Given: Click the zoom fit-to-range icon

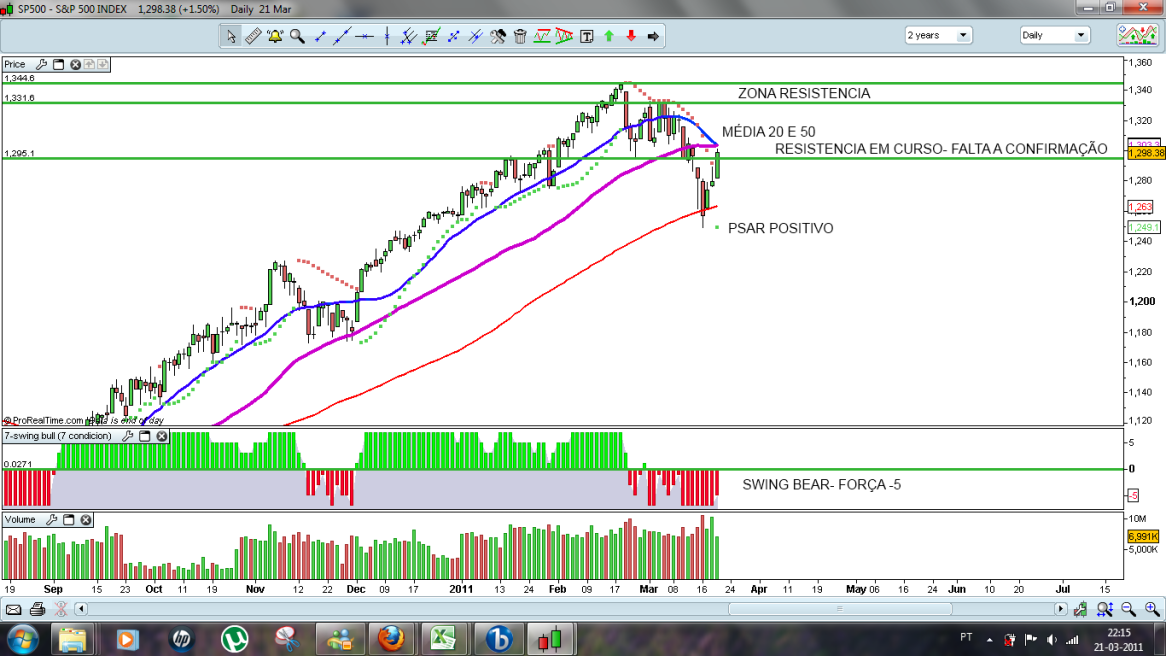Looking at the screenshot, I should (x=1105, y=610).
